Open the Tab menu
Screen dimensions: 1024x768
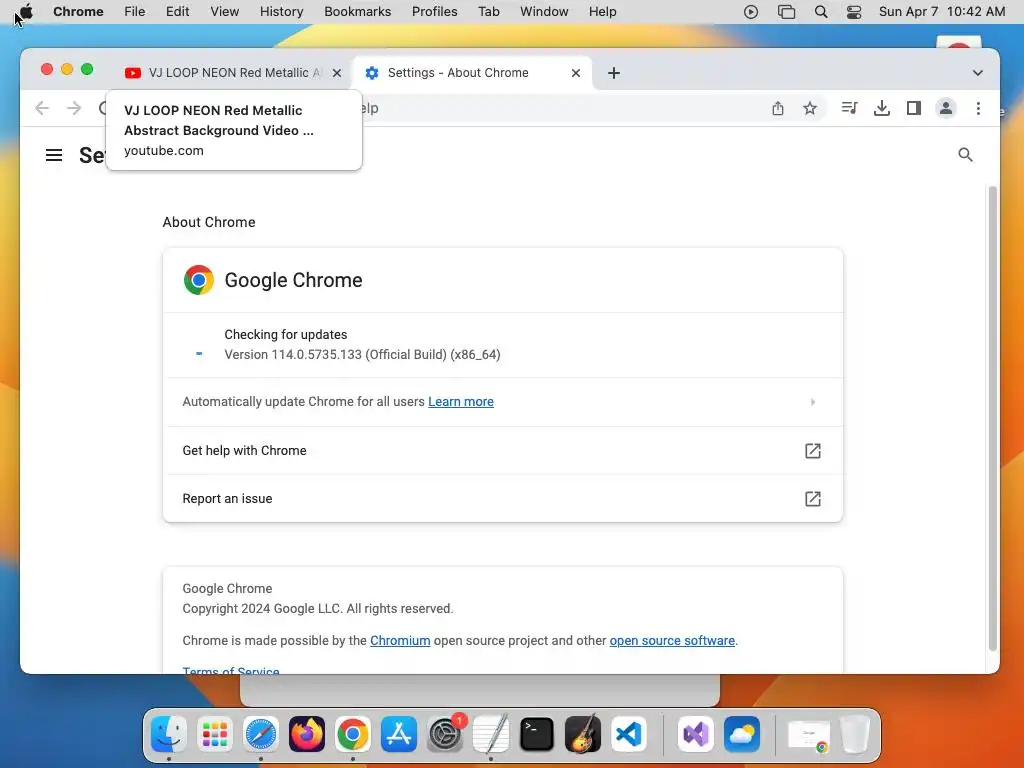coord(488,12)
